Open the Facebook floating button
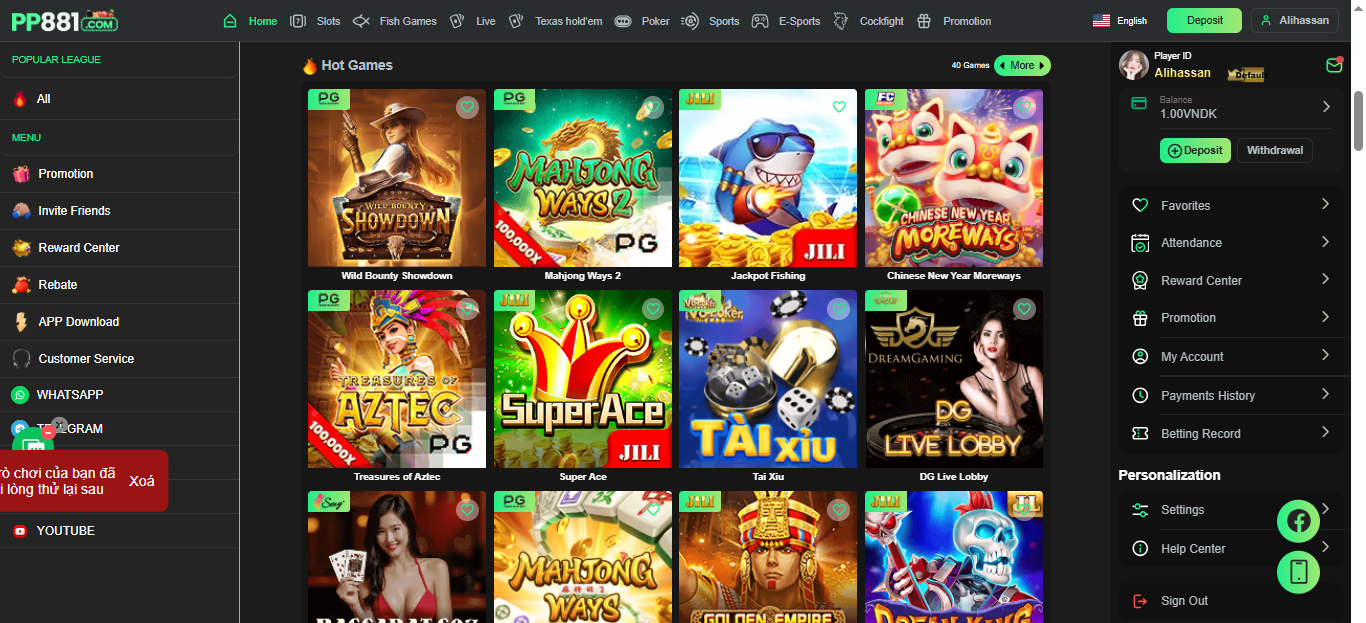The image size is (1366, 623). (x=1298, y=521)
